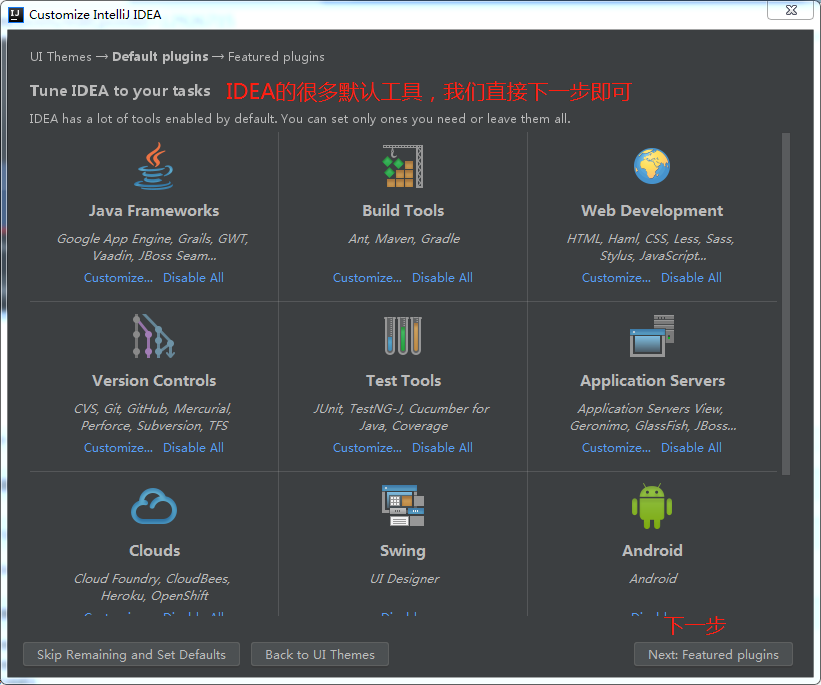Click 'CVS, Git, GitHub, Mercurial' description

click(x=153, y=417)
